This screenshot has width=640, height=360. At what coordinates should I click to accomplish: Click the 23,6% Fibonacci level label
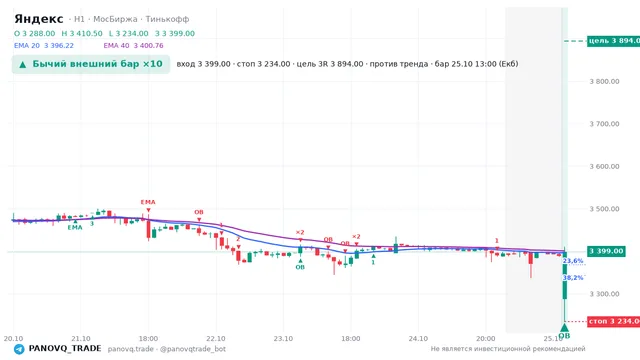(573, 261)
